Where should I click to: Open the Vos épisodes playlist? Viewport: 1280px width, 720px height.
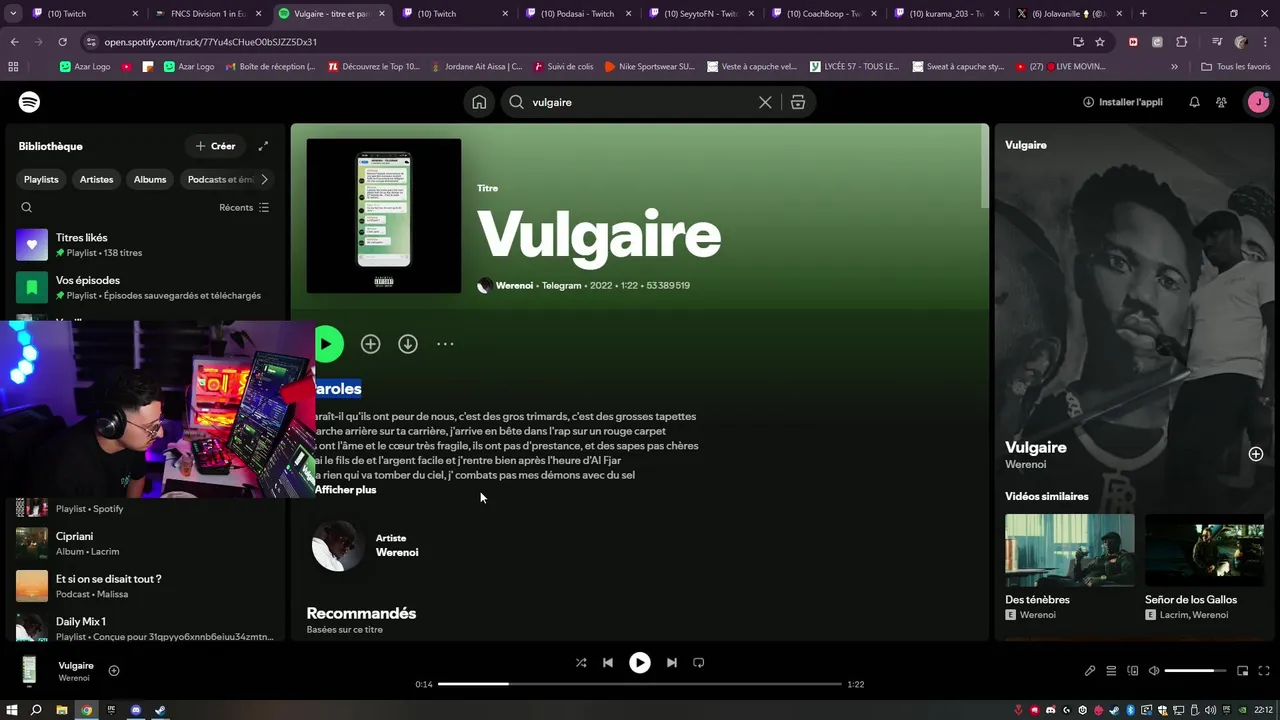point(145,288)
